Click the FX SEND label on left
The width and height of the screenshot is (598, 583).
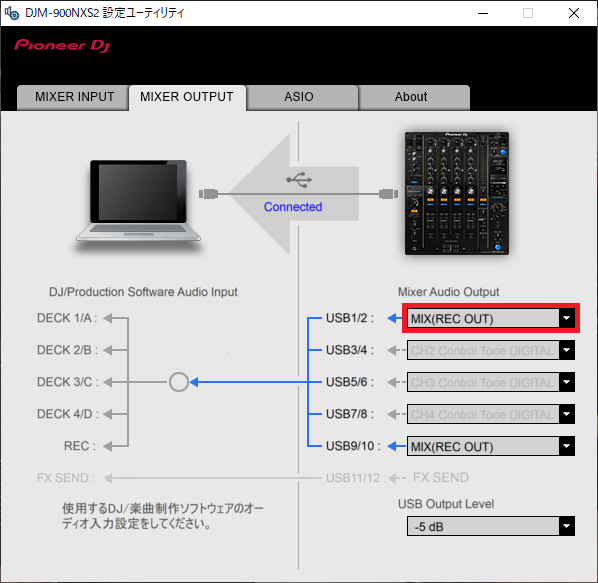pos(66,478)
